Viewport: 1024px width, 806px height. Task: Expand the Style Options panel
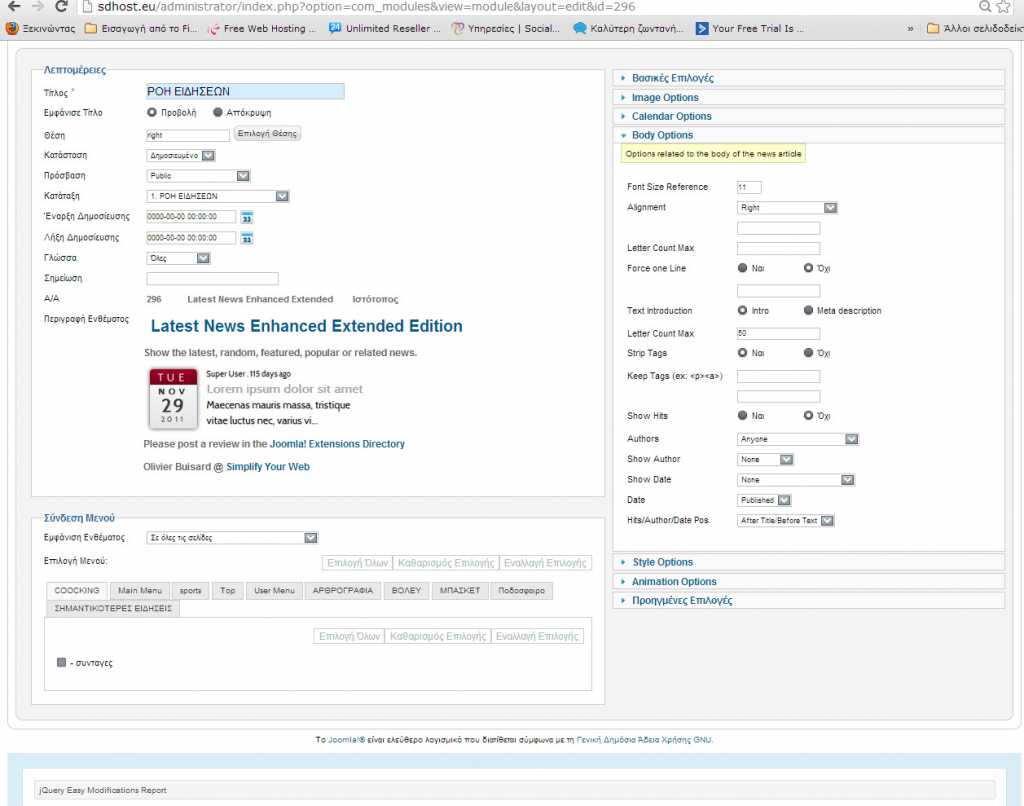pyautogui.click(x=662, y=562)
